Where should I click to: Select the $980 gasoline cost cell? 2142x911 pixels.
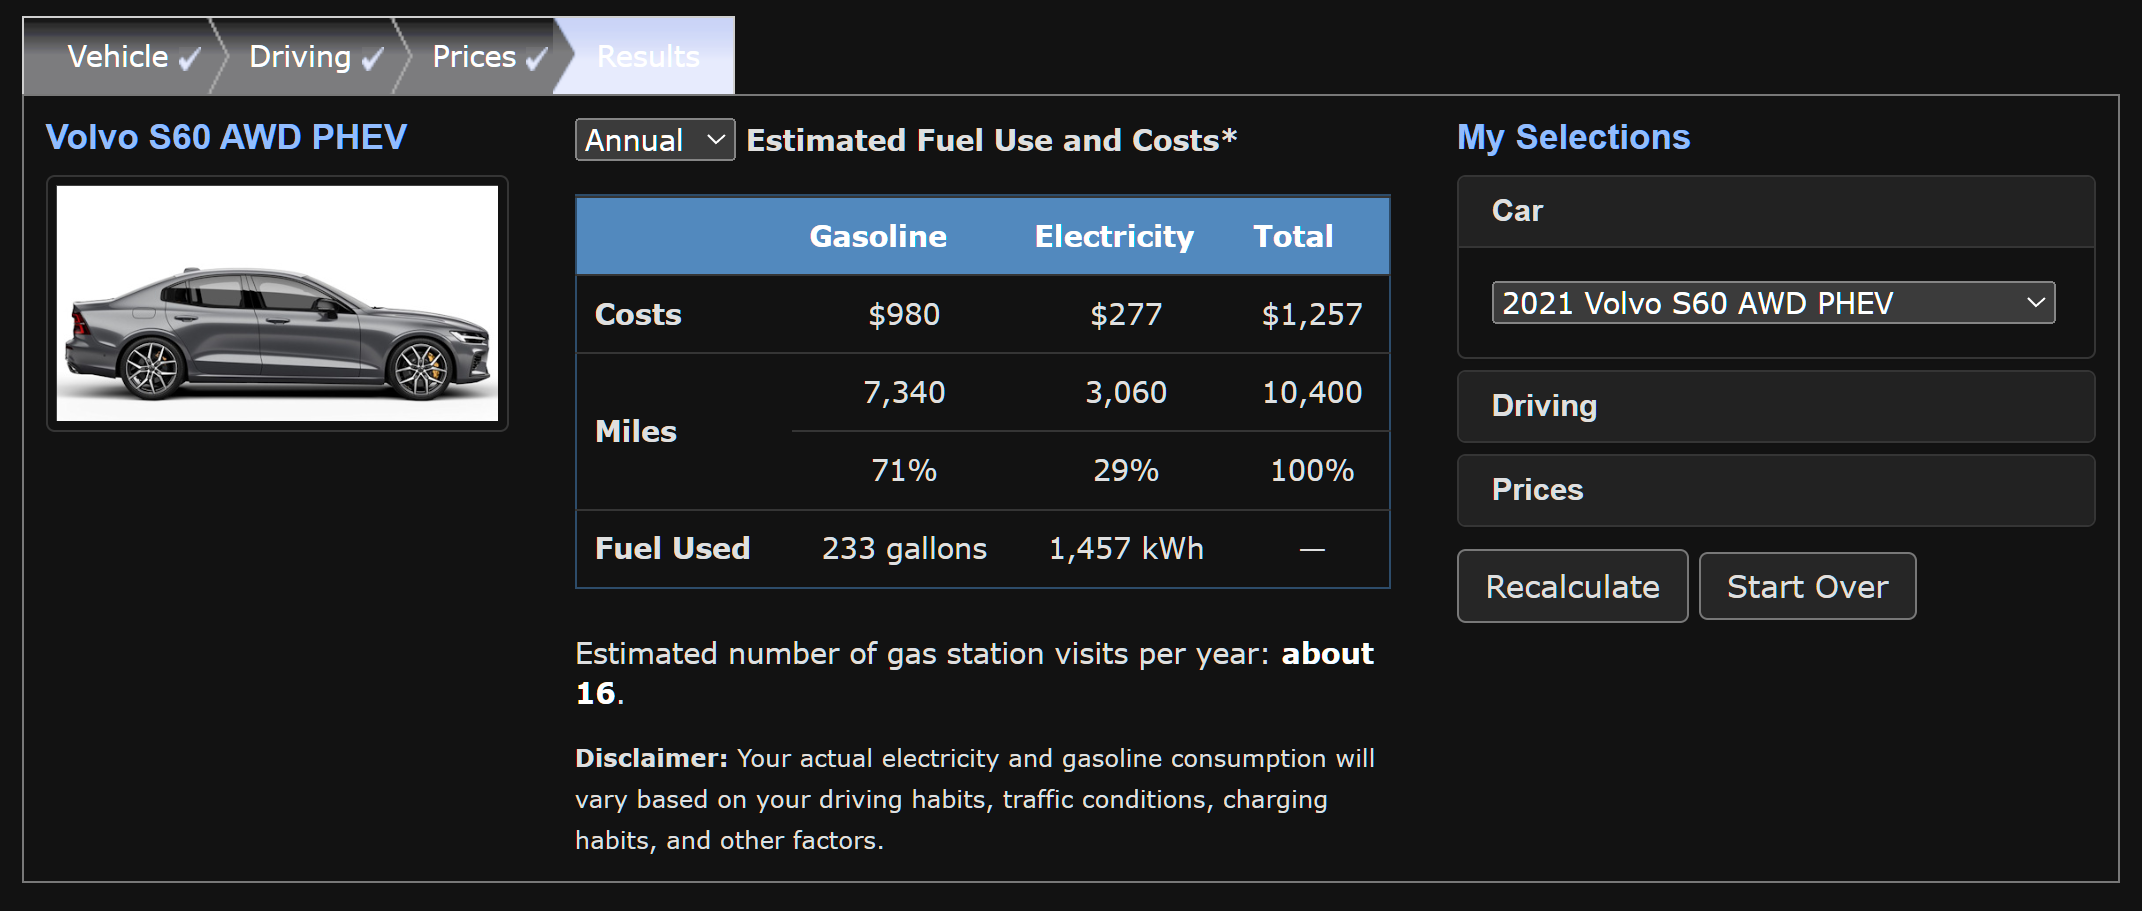point(904,315)
